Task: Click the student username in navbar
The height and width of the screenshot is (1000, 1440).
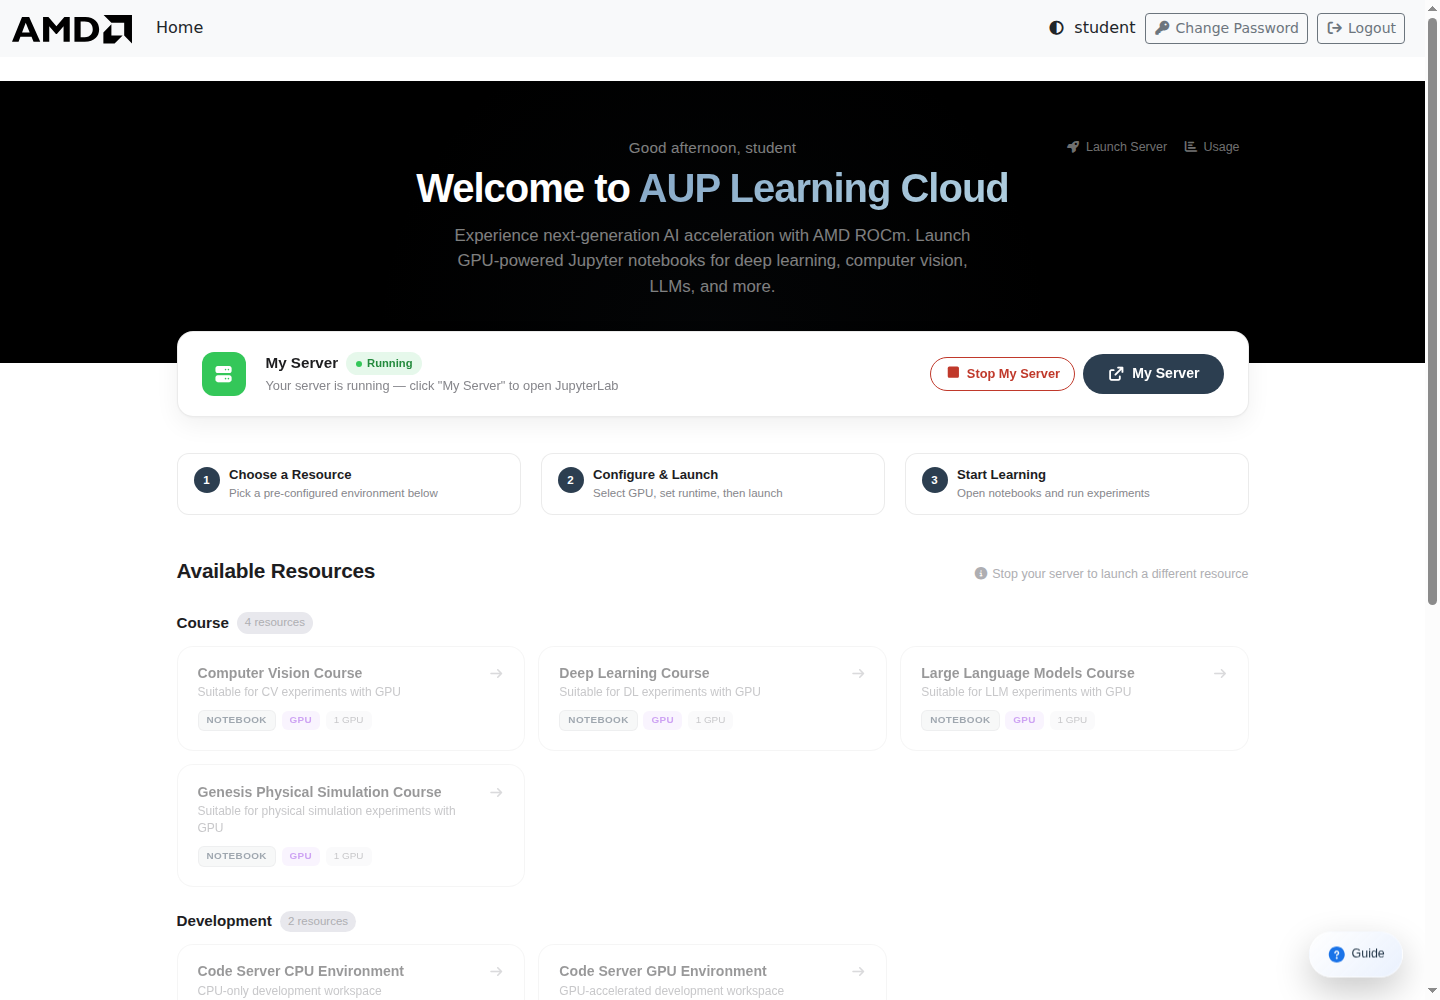Action: pyautogui.click(x=1105, y=28)
